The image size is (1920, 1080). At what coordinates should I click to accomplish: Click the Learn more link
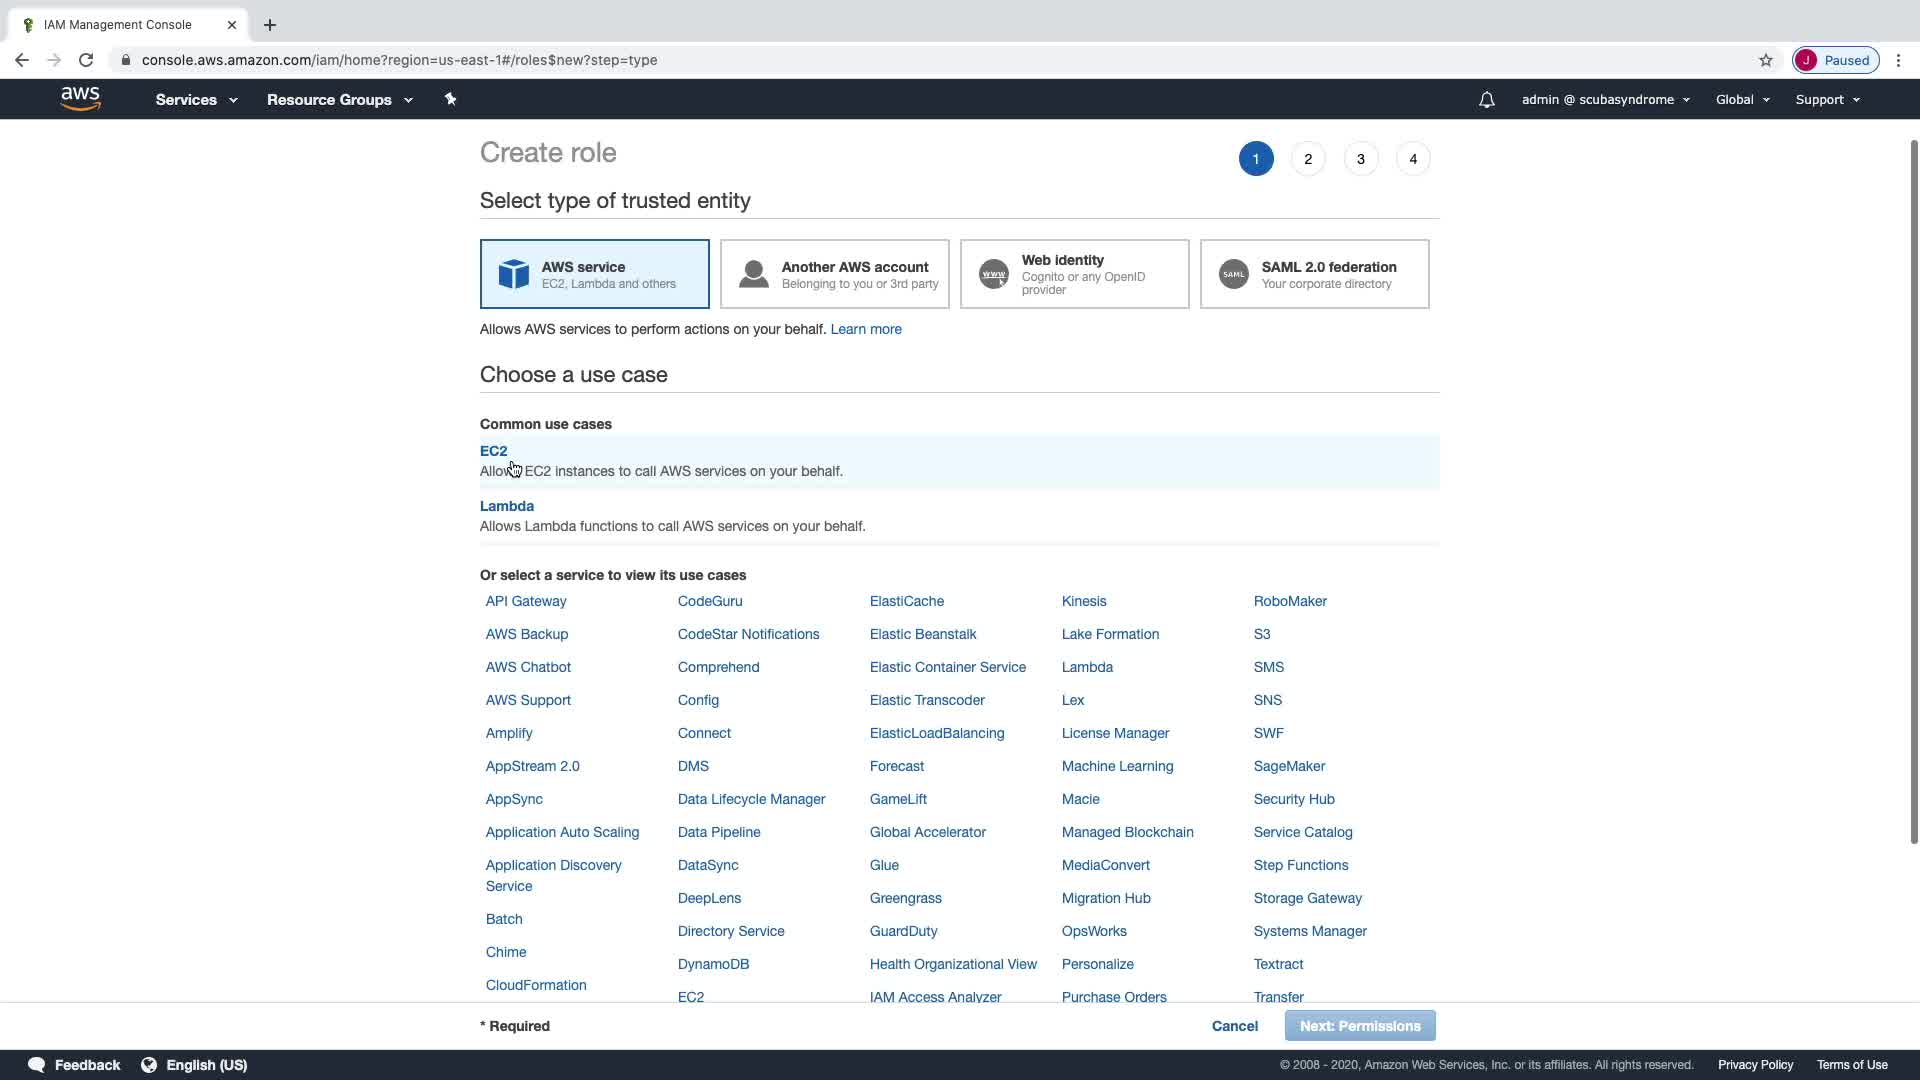[865, 329]
